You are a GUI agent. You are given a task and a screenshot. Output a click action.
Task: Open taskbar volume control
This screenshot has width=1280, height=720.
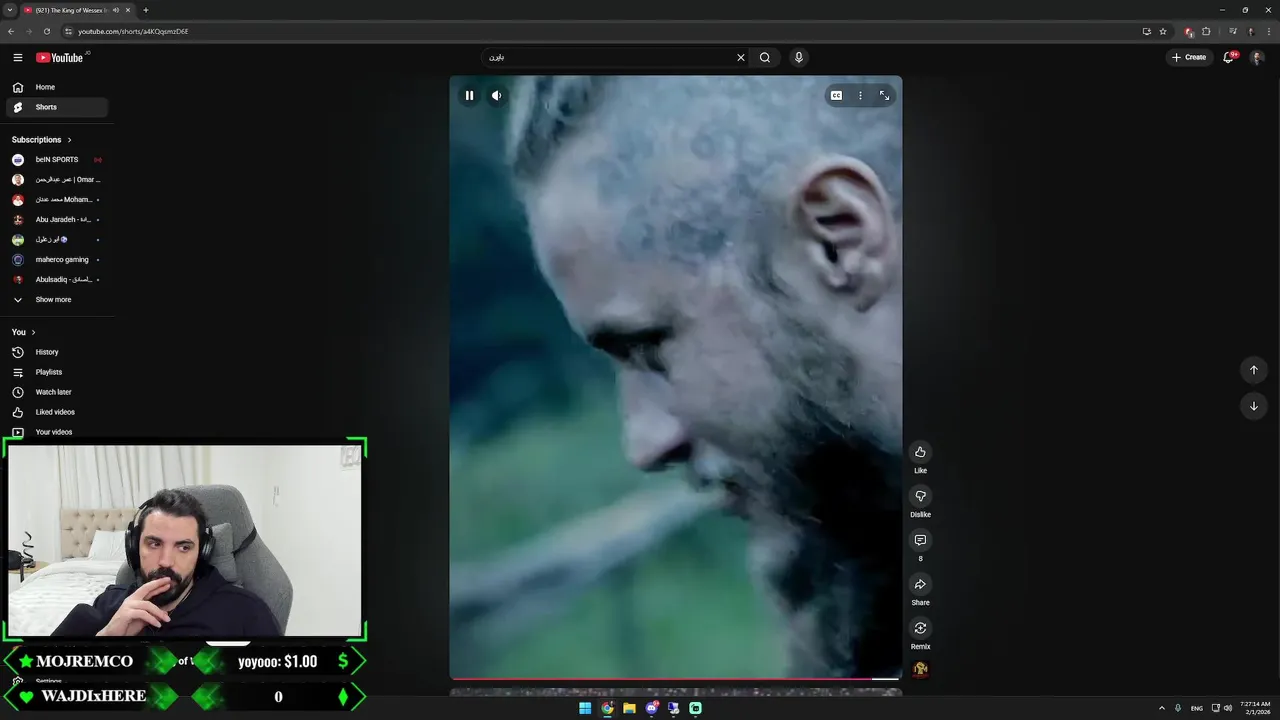point(1227,708)
